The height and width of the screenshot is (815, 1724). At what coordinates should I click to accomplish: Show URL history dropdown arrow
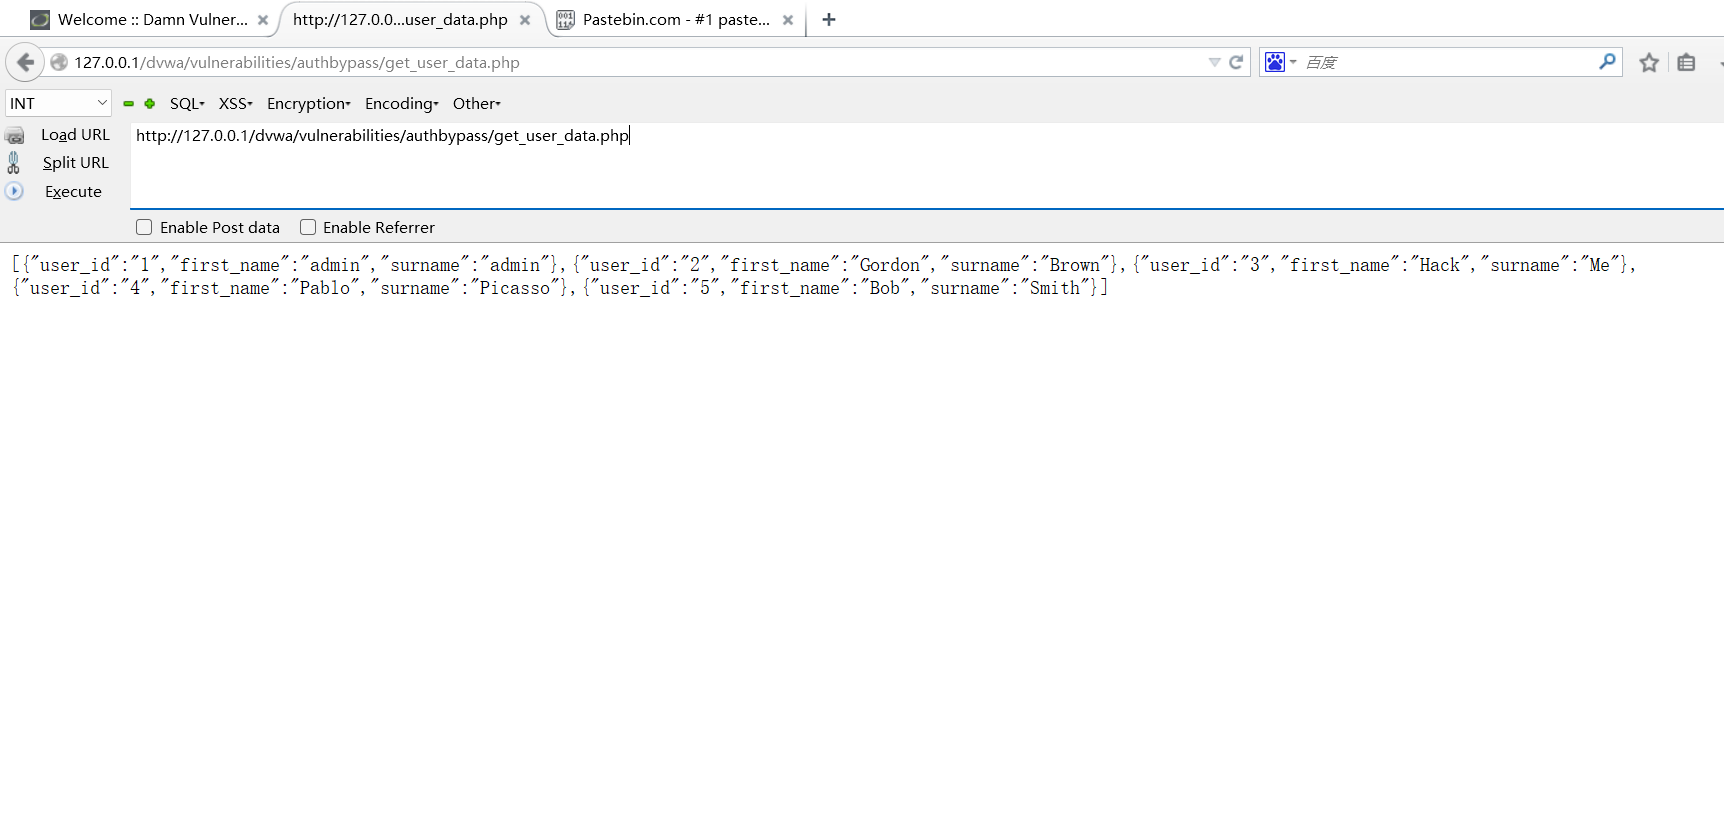pyautogui.click(x=1214, y=62)
